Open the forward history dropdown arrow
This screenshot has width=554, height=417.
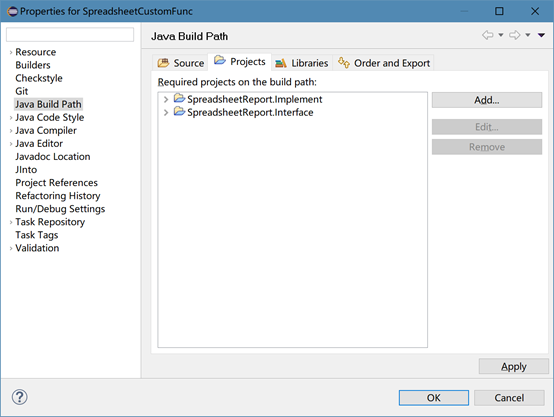click(528, 35)
